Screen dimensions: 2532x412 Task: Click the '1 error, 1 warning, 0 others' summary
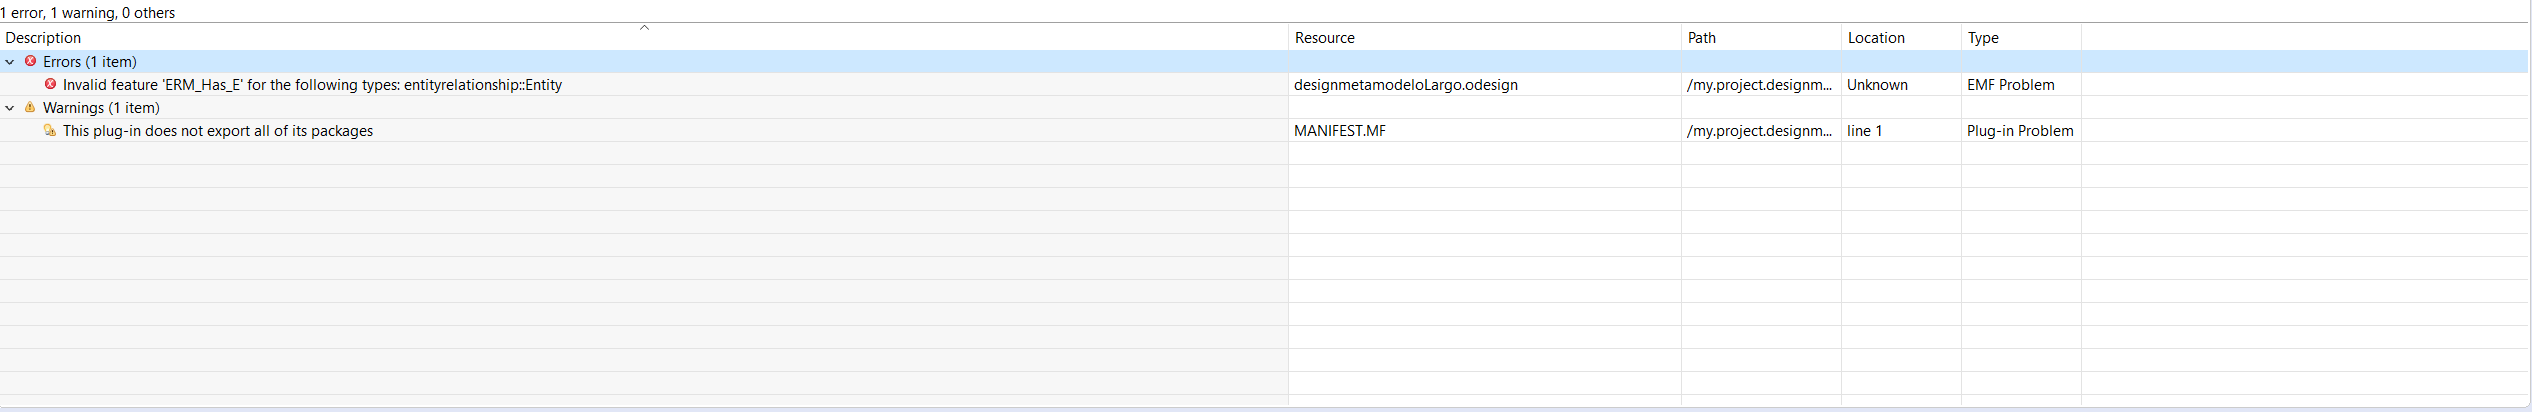[x=88, y=13]
